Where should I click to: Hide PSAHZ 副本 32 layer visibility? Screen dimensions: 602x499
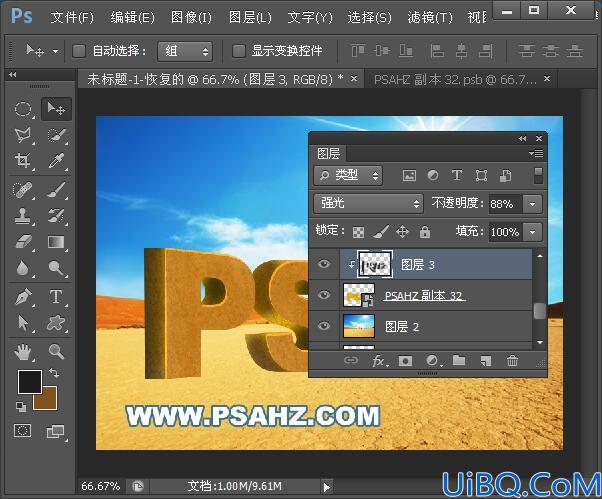pos(324,295)
